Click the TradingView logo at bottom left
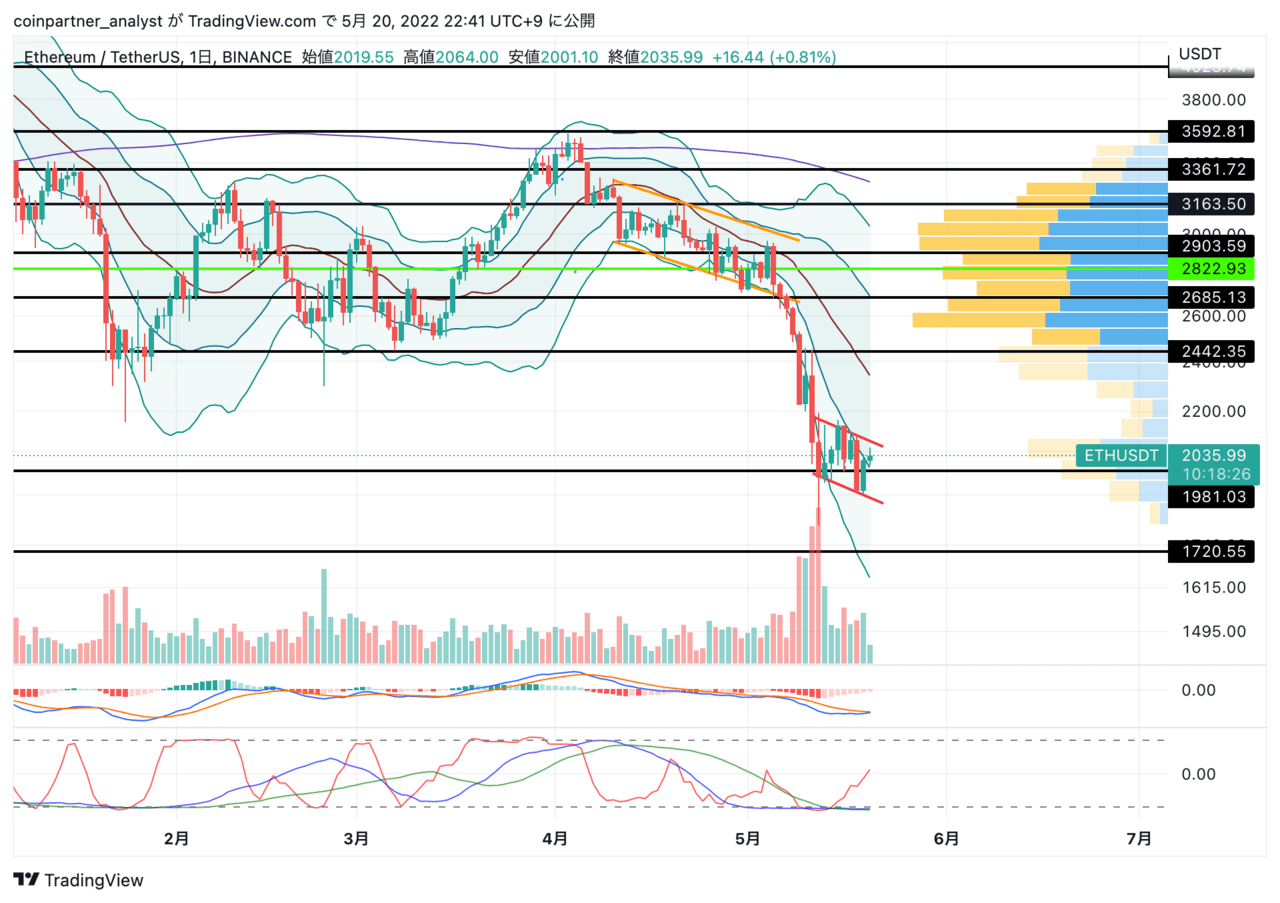Image resolution: width=1280 pixels, height=903 pixels. tap(79, 880)
